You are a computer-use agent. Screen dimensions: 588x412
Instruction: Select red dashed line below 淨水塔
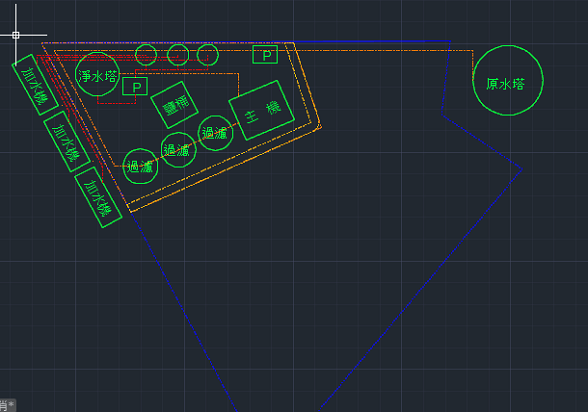(116, 103)
